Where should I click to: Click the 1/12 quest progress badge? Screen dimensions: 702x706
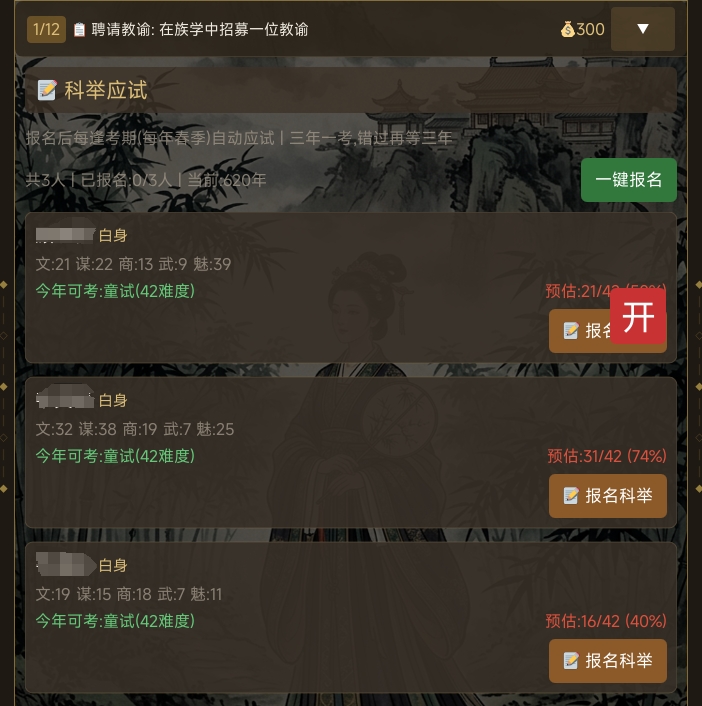pyautogui.click(x=46, y=30)
